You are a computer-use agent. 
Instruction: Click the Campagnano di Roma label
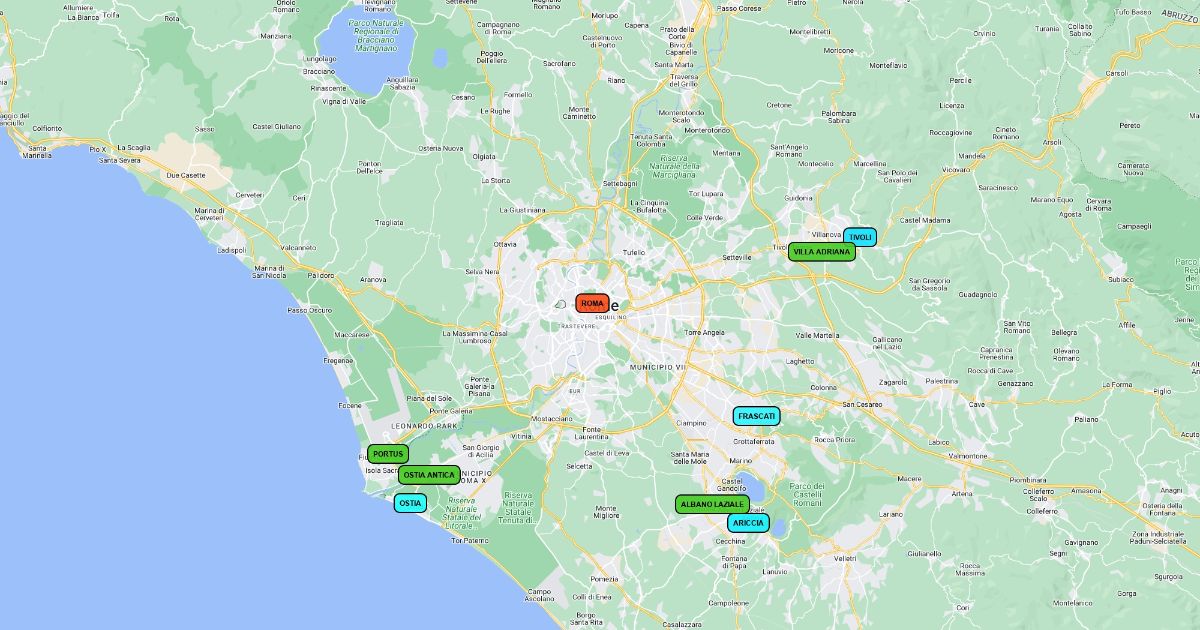pos(498,28)
